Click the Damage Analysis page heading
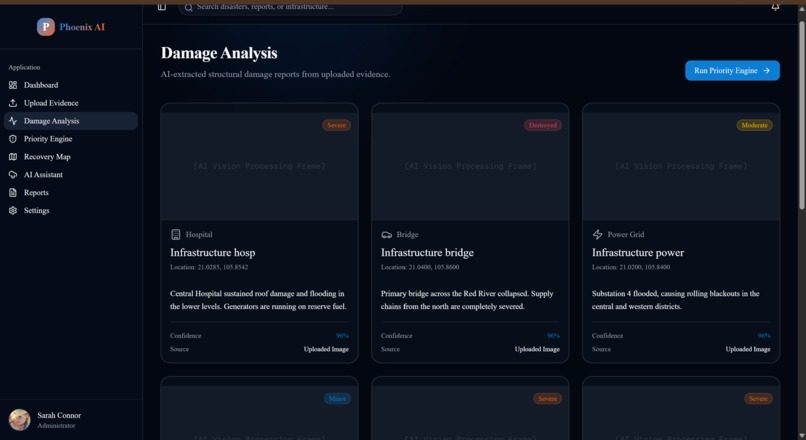 tap(219, 53)
